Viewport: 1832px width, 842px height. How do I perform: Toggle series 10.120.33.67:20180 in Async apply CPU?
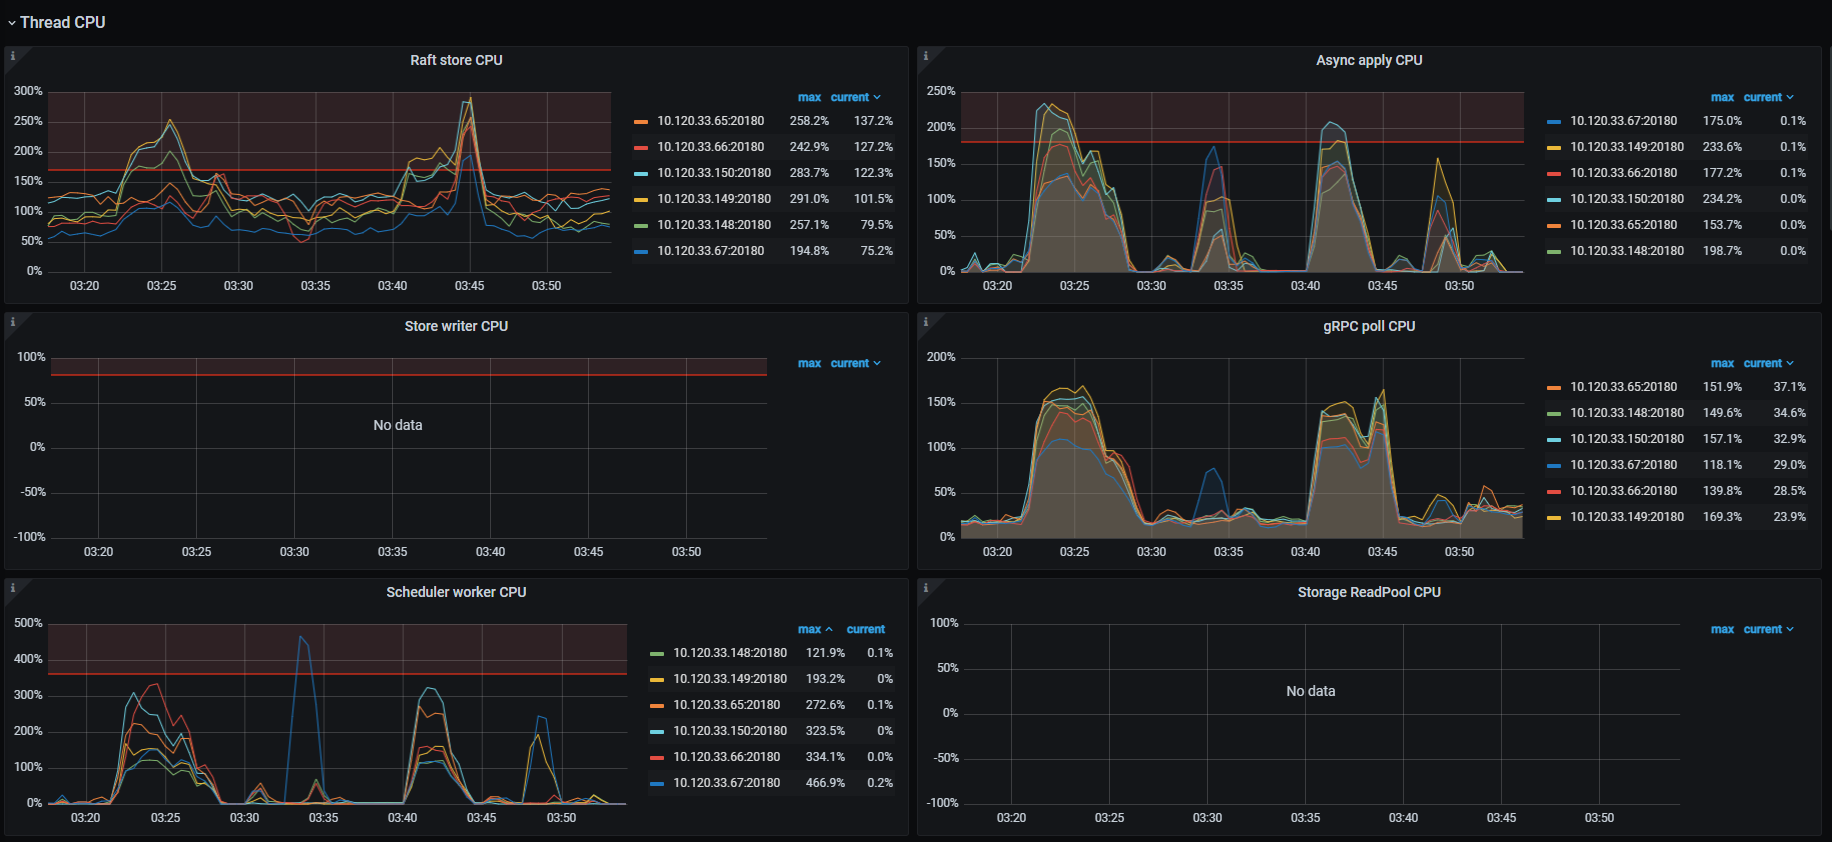tap(1623, 121)
